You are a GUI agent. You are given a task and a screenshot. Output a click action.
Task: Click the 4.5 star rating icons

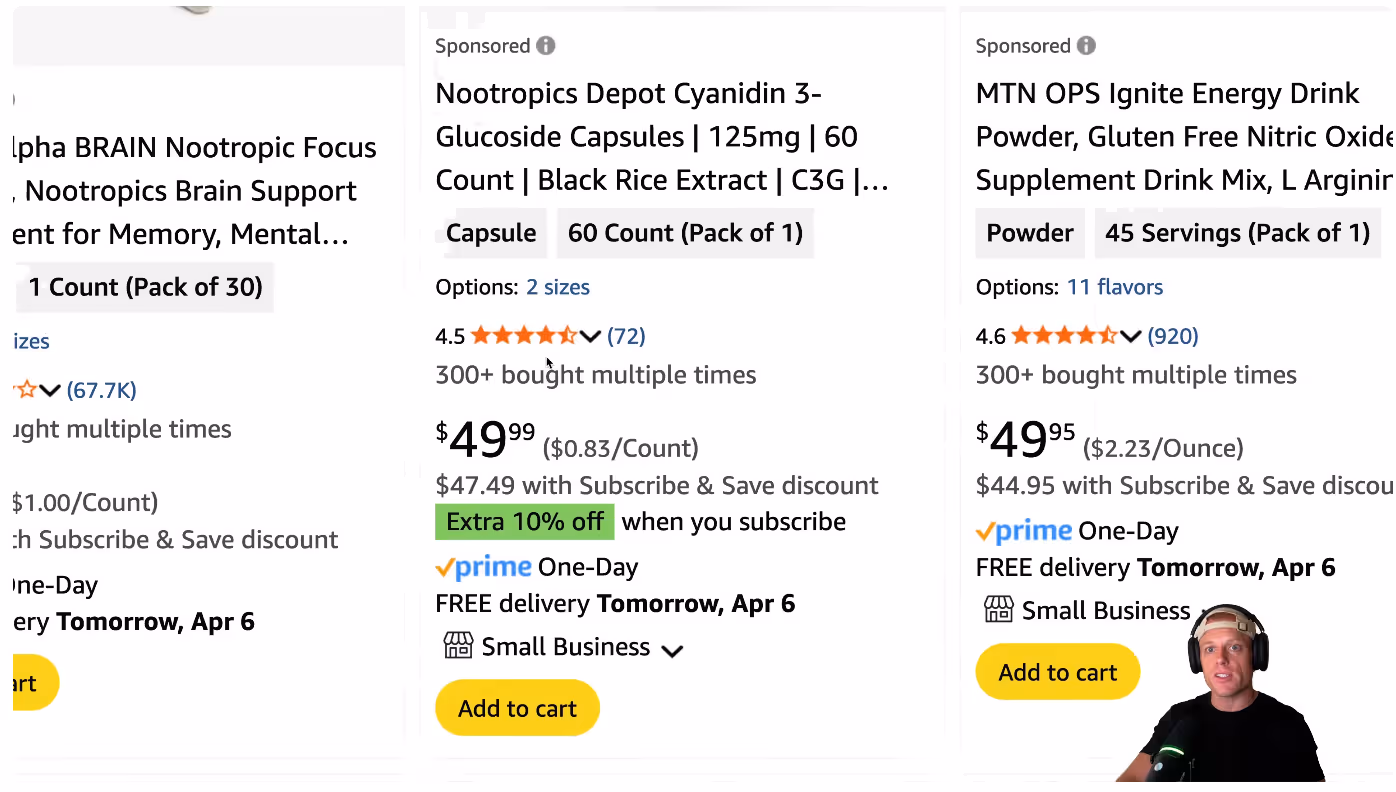(524, 336)
